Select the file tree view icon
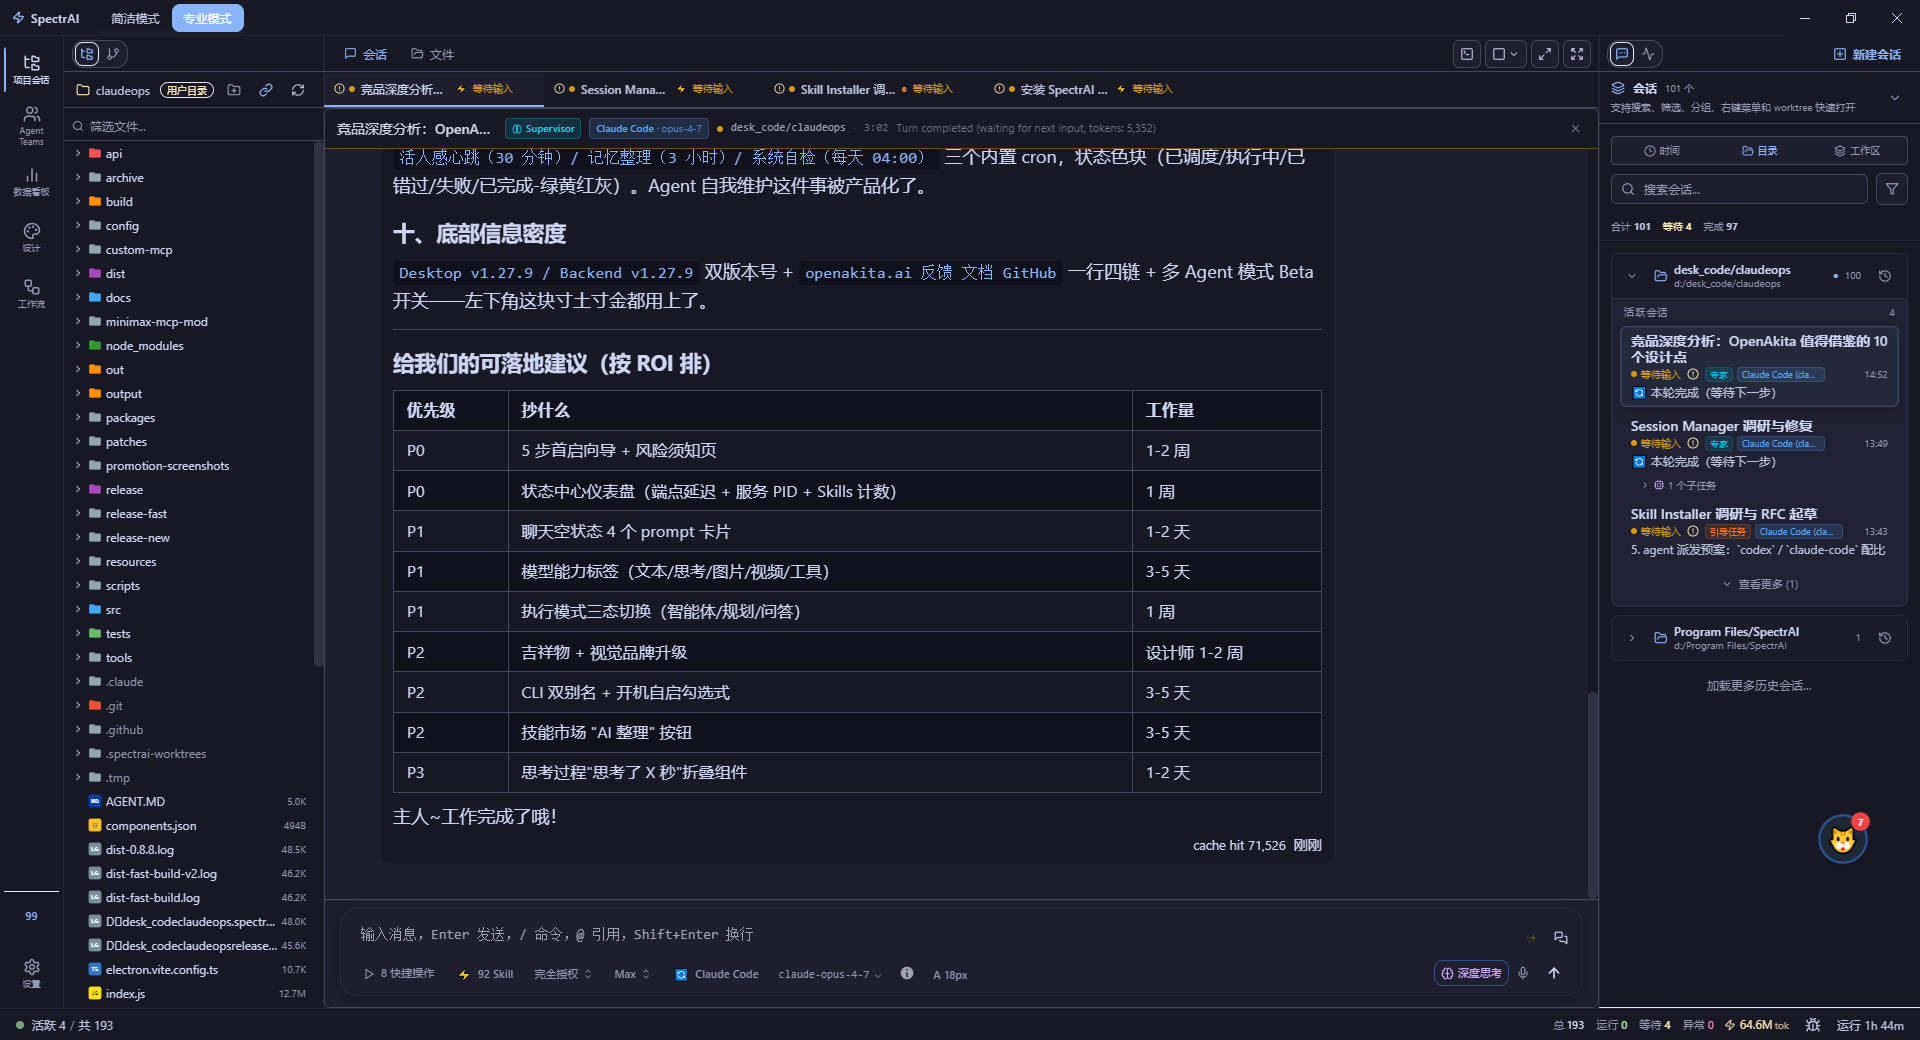This screenshot has height=1040, width=1920. [x=87, y=54]
